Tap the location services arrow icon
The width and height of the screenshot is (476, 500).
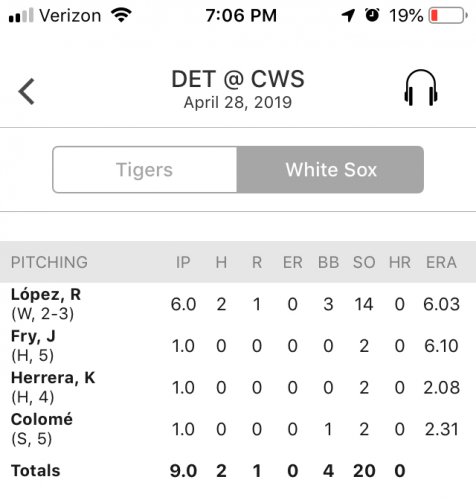point(348,15)
